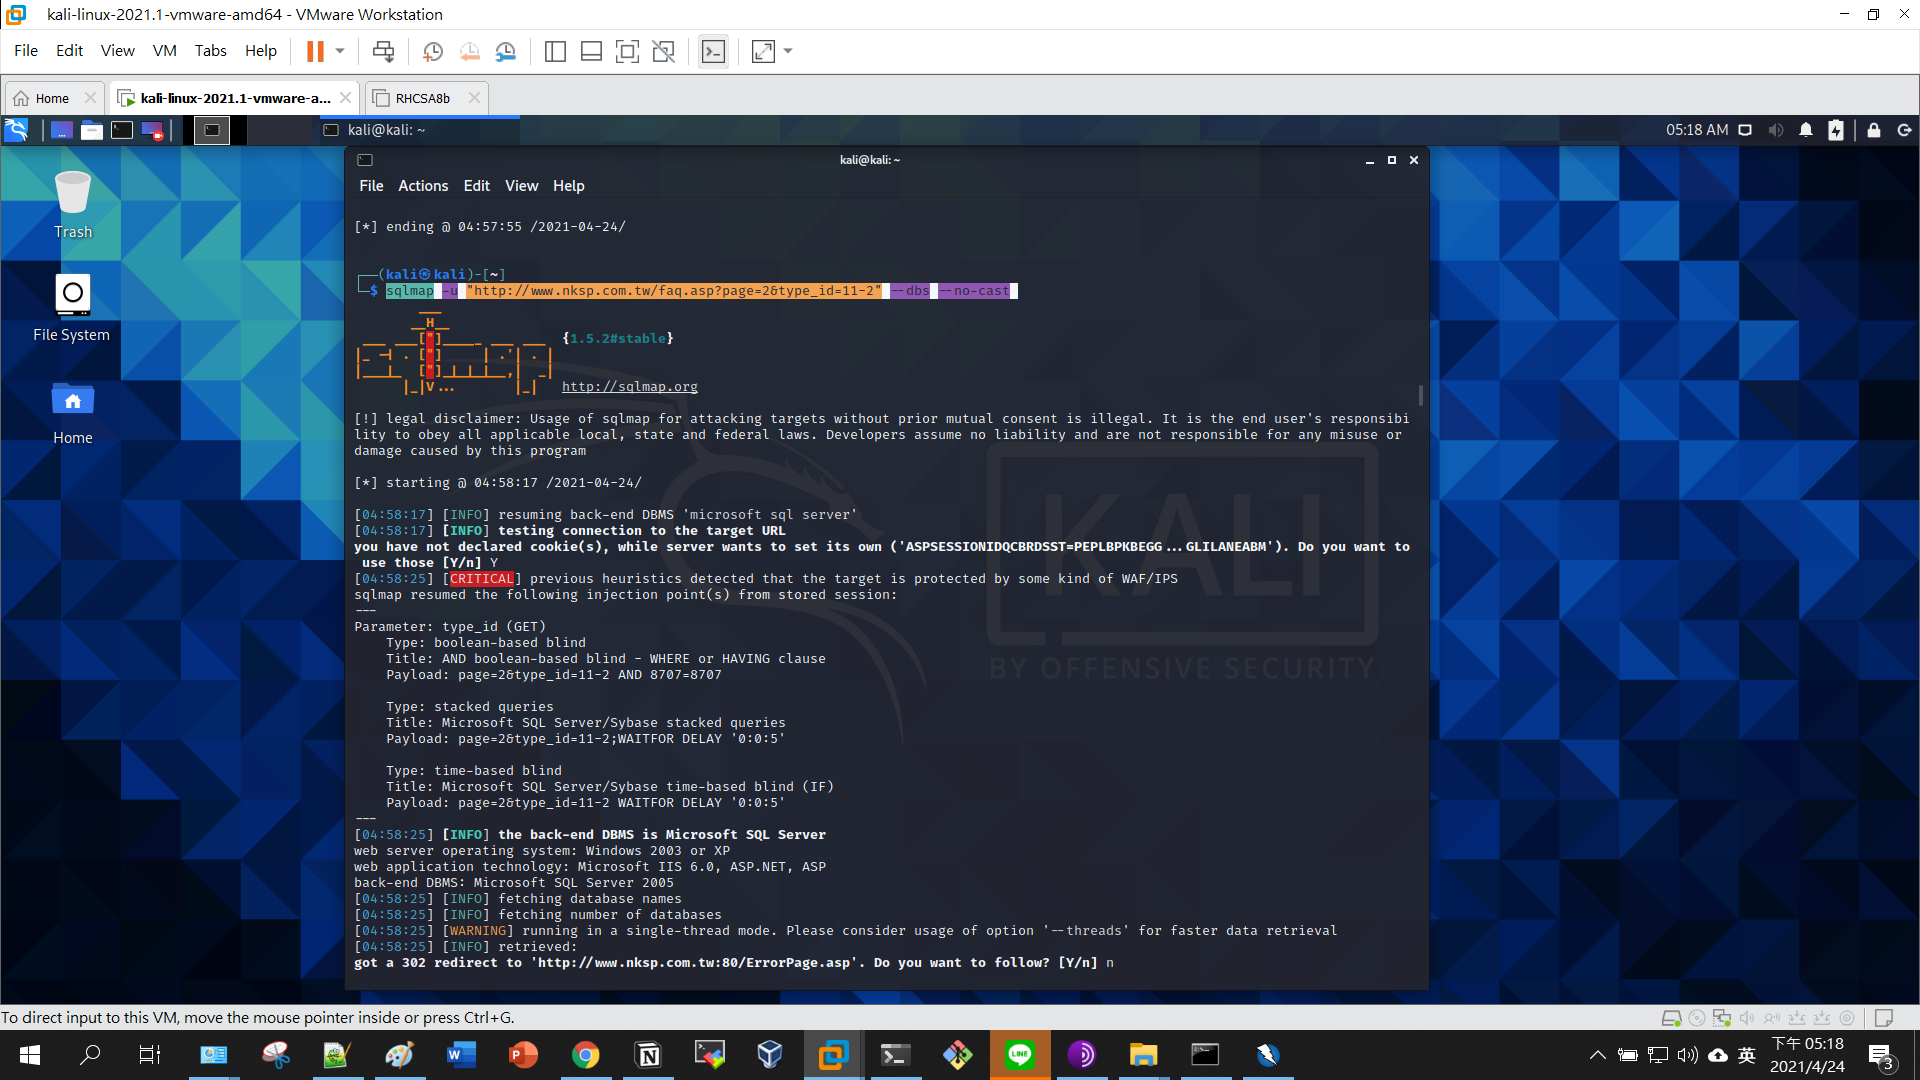Open Windows Task View
Screen dimensions: 1920x1080
click(150, 1055)
